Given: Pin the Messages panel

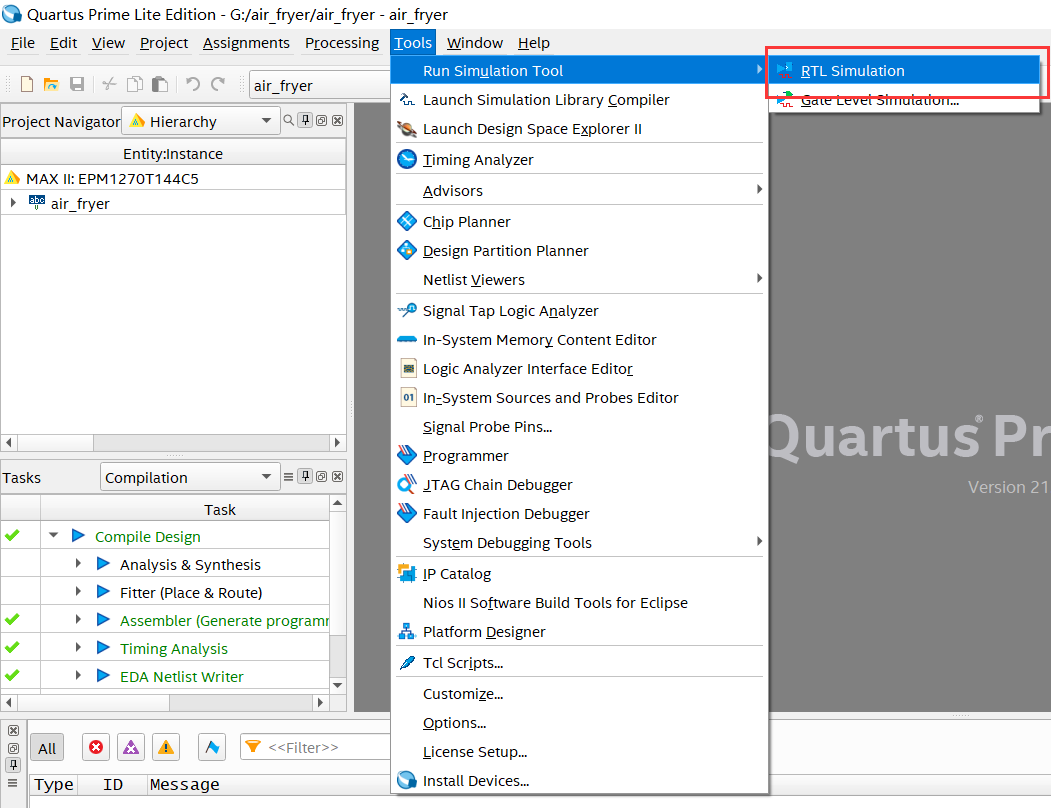Looking at the screenshot, I should (13, 765).
